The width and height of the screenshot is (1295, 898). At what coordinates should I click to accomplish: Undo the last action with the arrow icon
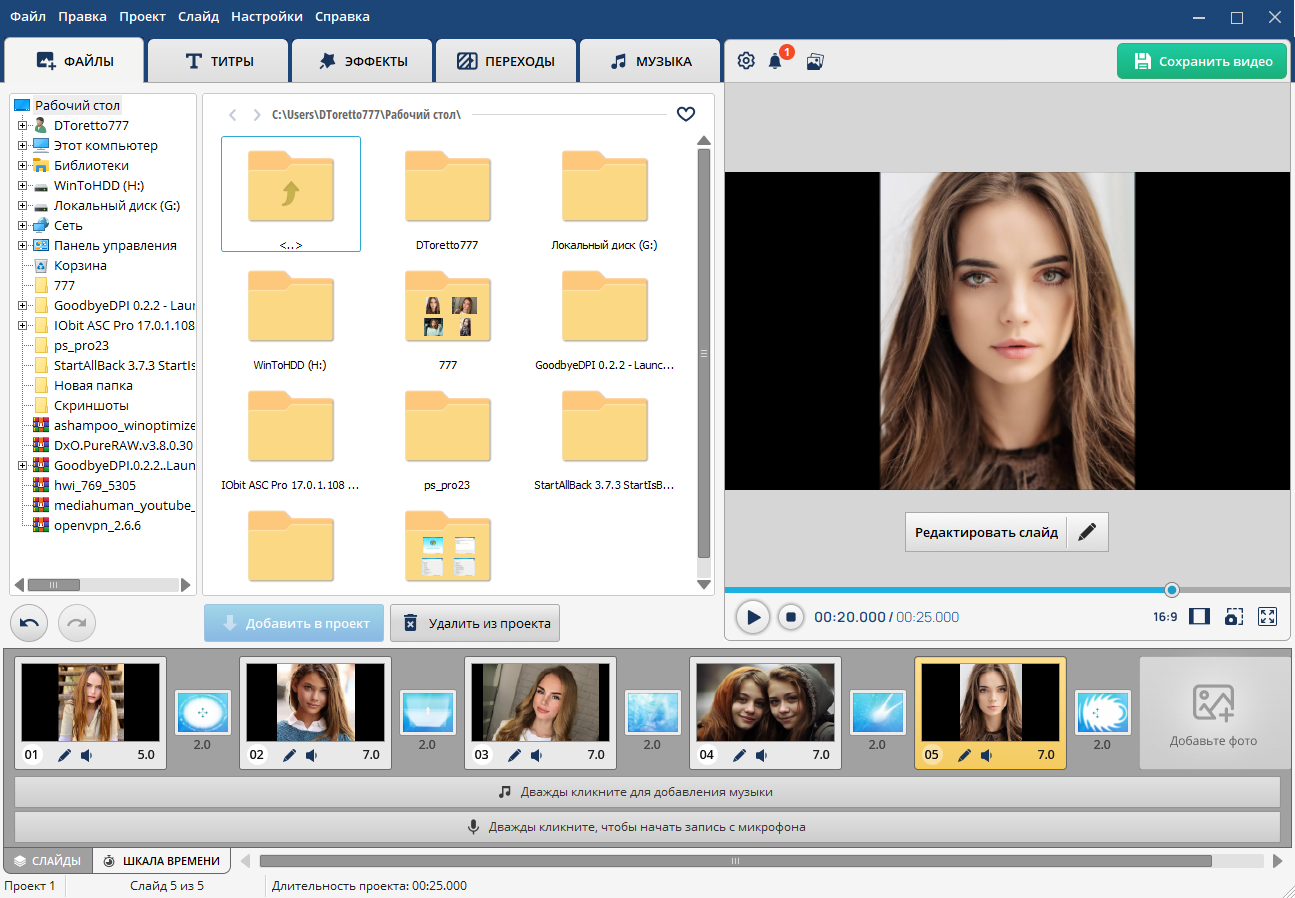pyautogui.click(x=28, y=623)
